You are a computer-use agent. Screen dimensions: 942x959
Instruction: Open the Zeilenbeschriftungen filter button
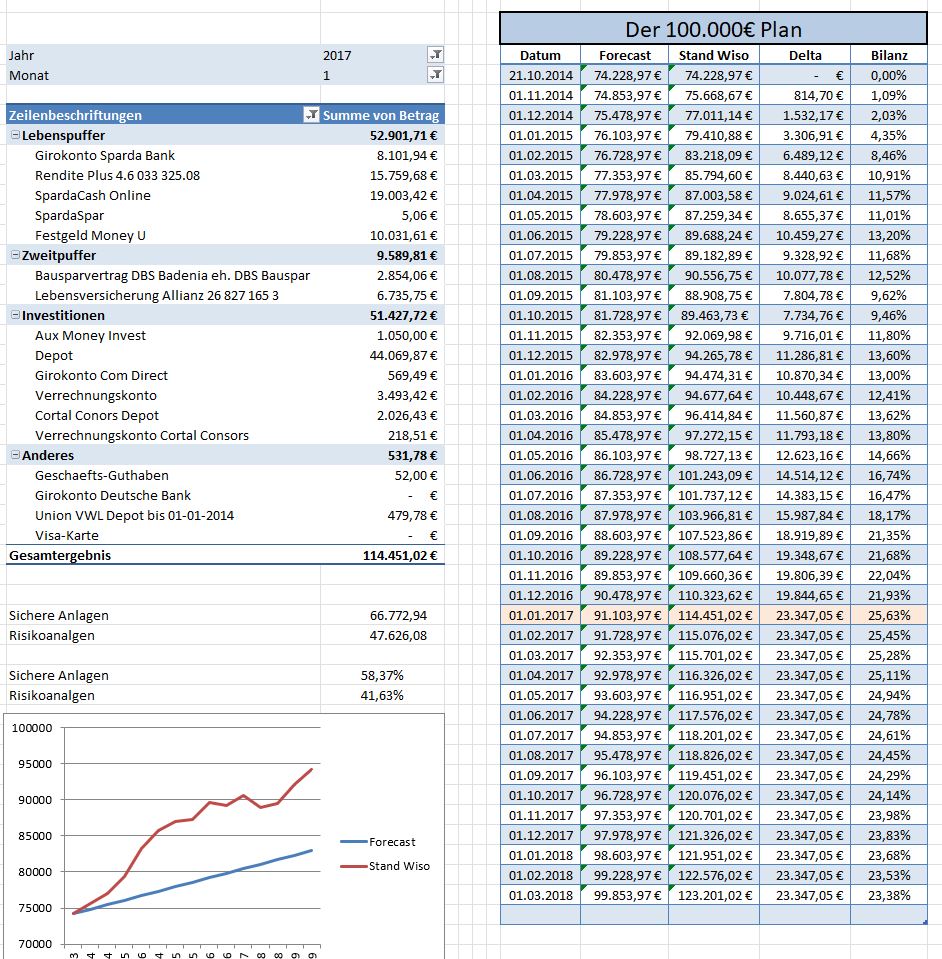[x=311, y=115]
